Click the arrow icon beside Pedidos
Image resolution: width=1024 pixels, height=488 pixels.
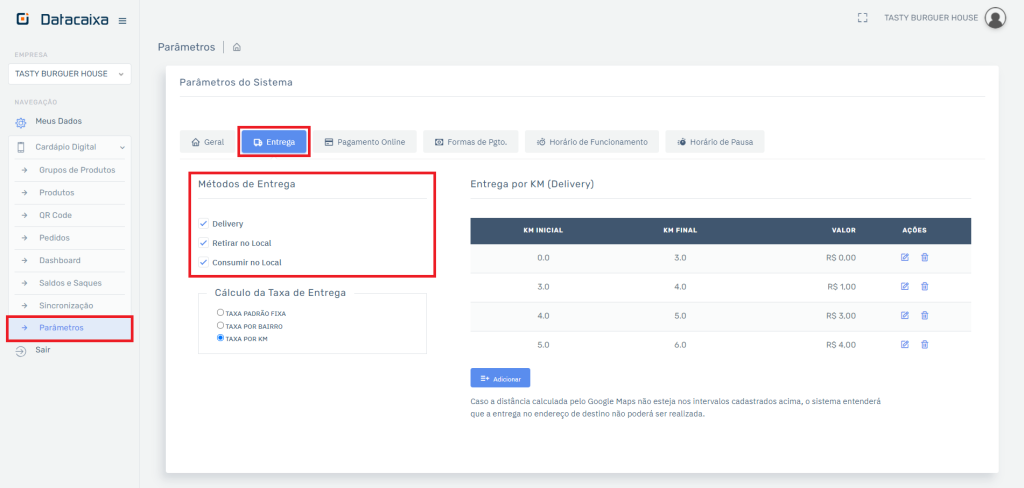(24, 238)
